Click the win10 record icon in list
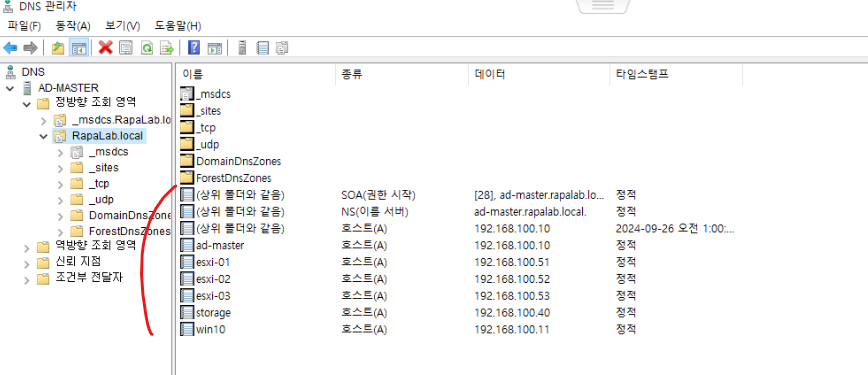Screen dimensions: 868x375 point(188,329)
